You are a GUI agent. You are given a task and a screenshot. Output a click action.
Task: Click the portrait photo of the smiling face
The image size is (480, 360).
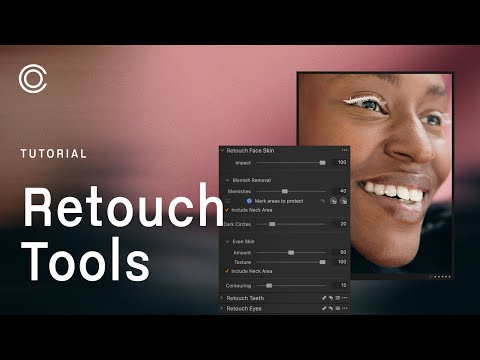pos(375,175)
